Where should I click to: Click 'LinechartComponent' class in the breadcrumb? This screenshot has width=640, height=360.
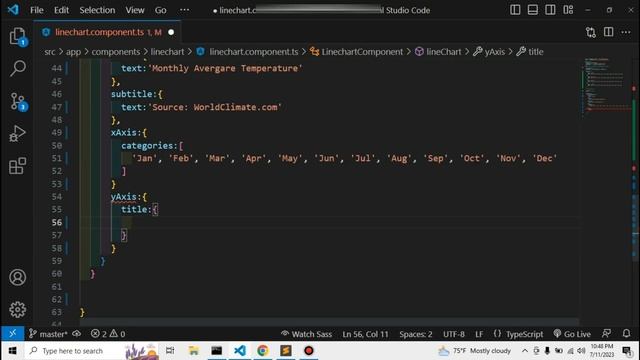click(x=362, y=52)
